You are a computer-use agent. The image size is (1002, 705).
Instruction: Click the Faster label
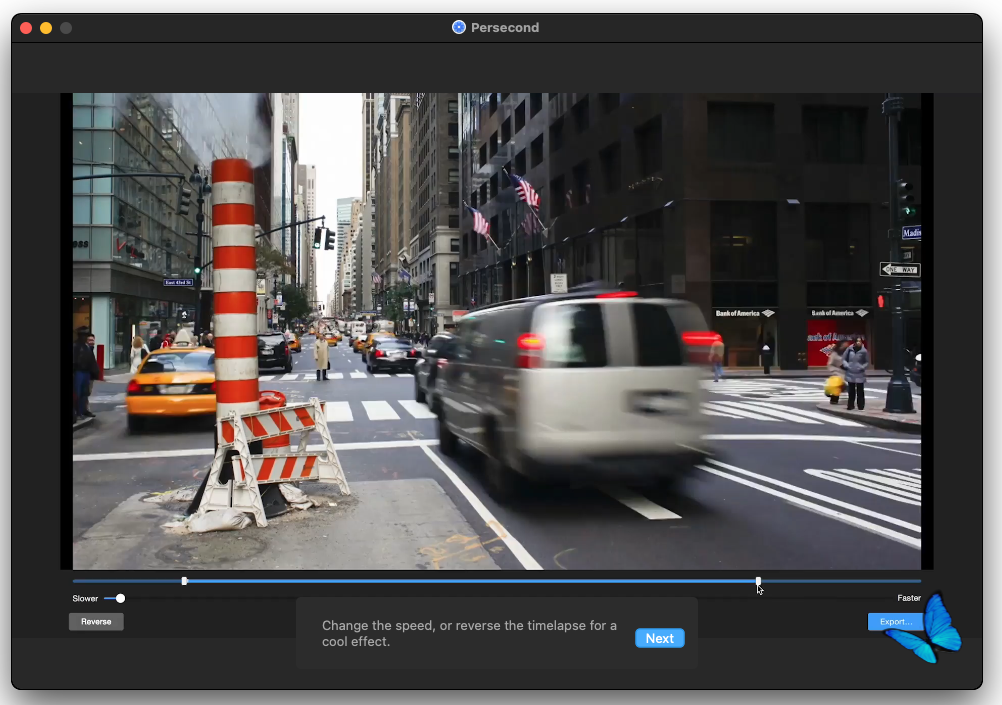click(908, 599)
